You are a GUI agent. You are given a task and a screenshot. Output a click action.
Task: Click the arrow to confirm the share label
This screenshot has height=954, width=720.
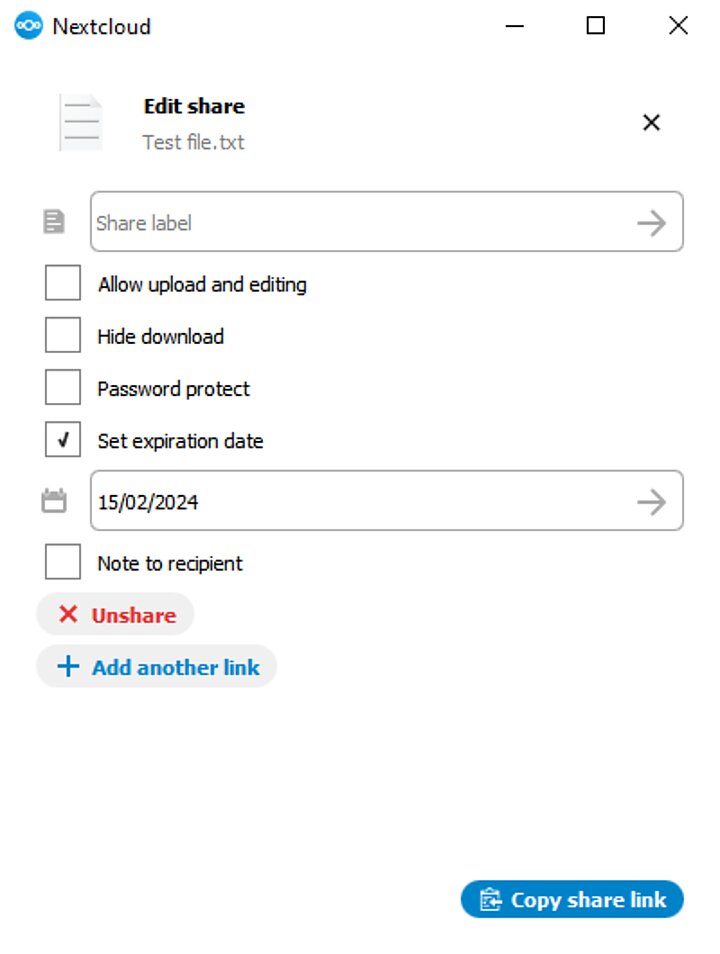(x=653, y=222)
